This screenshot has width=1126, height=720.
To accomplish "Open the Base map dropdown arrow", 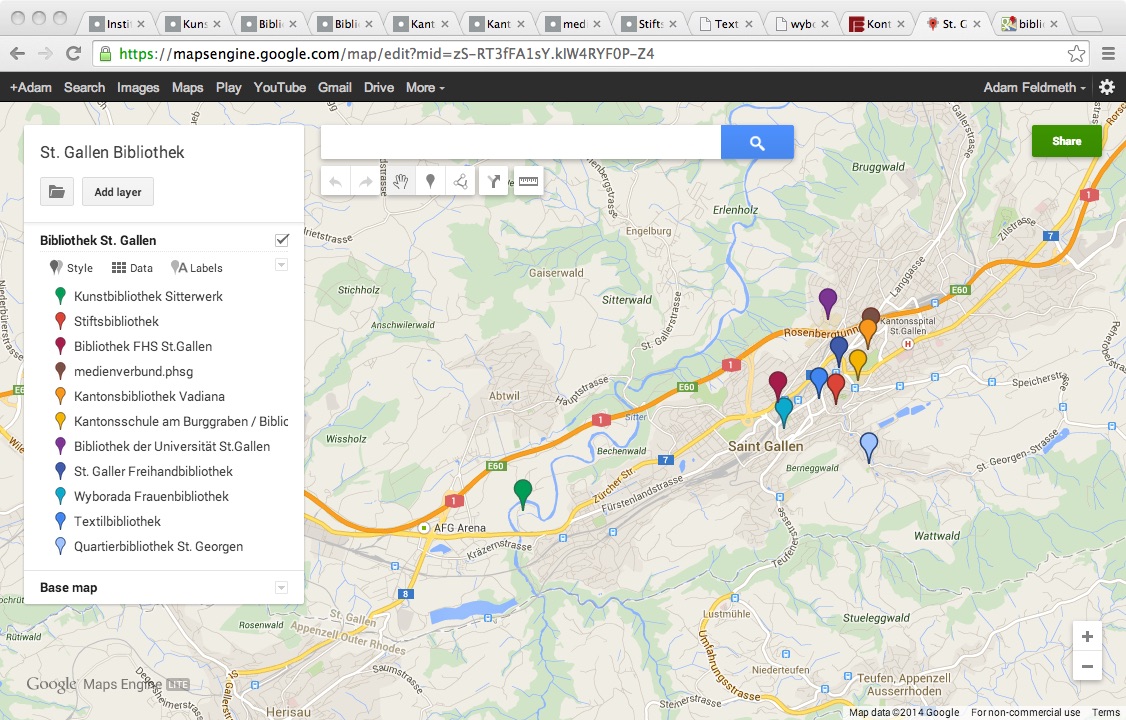I will pos(281,588).
